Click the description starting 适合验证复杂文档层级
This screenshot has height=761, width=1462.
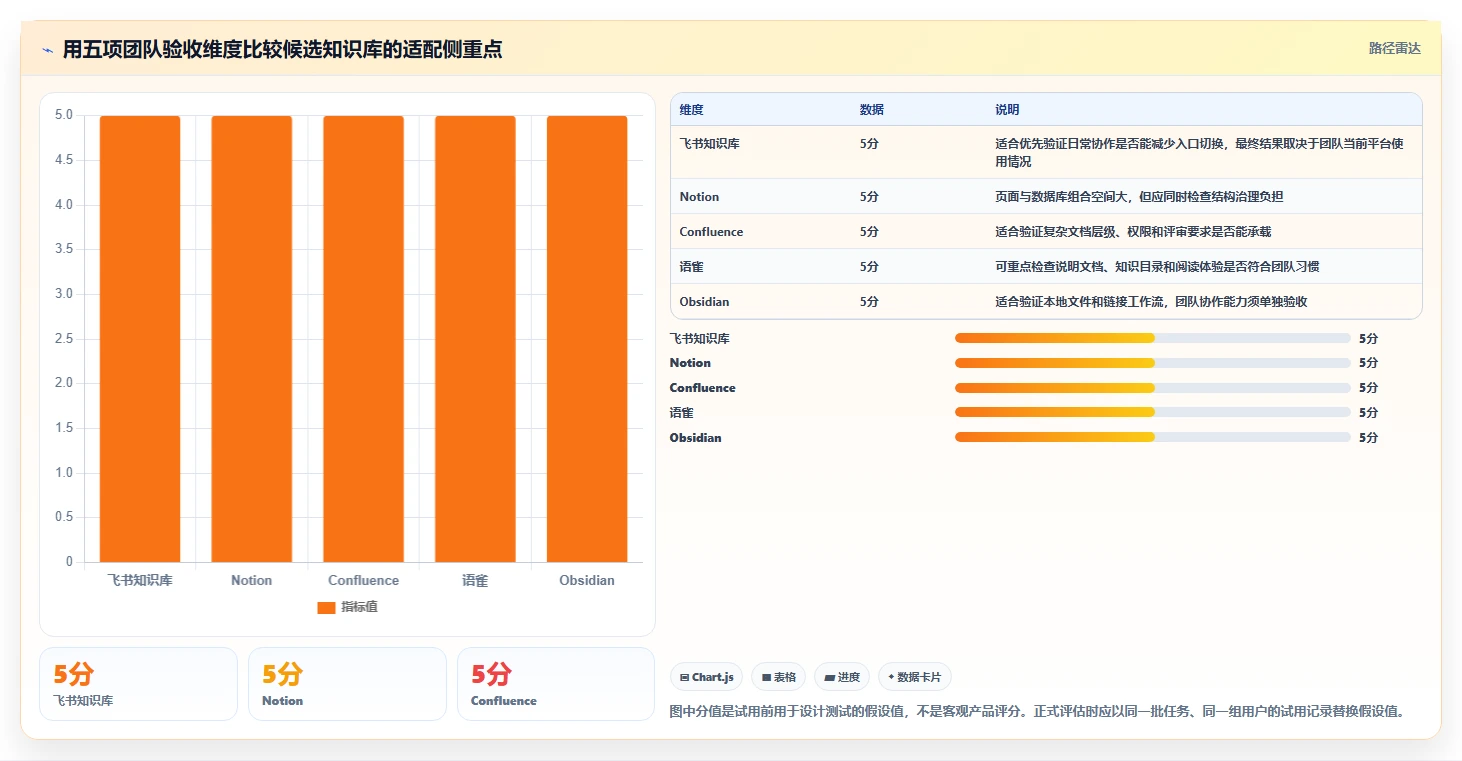tap(1133, 232)
